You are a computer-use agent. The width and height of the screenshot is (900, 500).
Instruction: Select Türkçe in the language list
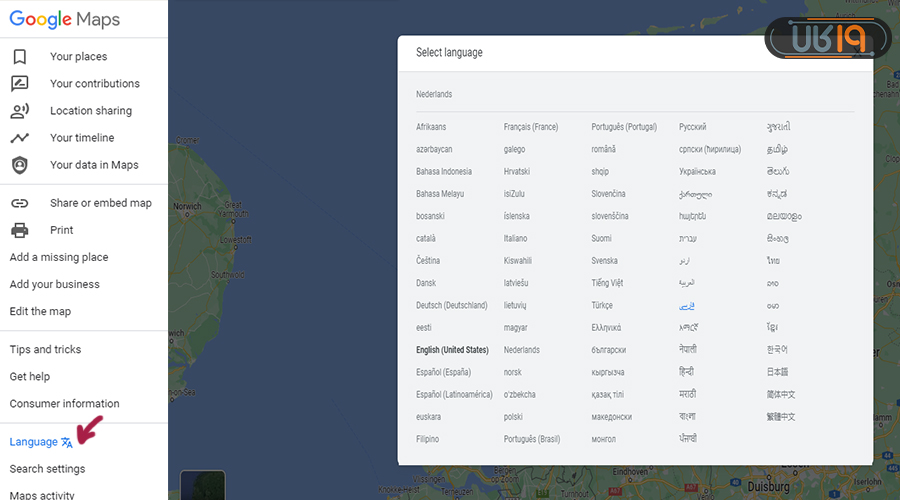(602, 305)
